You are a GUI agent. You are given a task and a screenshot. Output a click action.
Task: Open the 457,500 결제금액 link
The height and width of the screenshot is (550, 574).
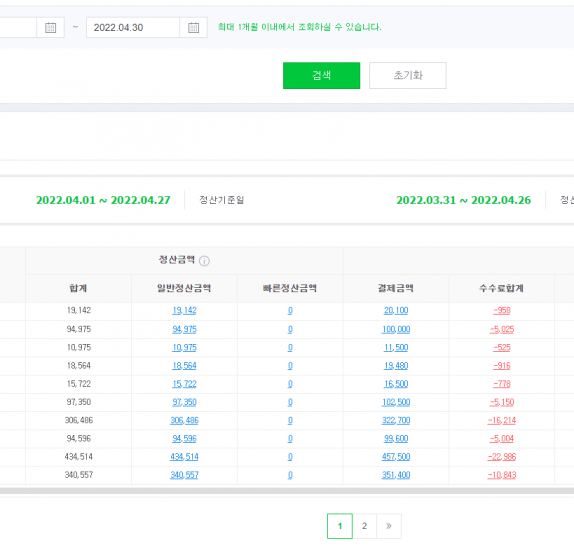pos(396,457)
